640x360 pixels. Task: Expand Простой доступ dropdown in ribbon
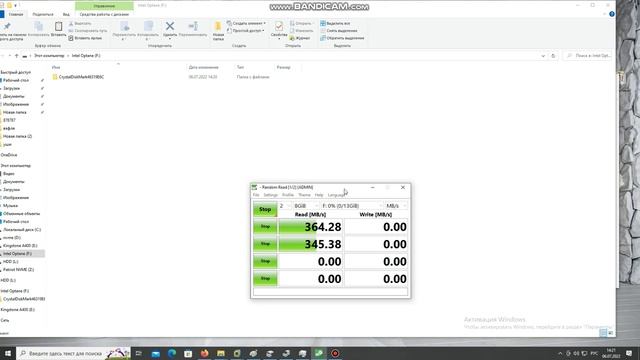246,31
